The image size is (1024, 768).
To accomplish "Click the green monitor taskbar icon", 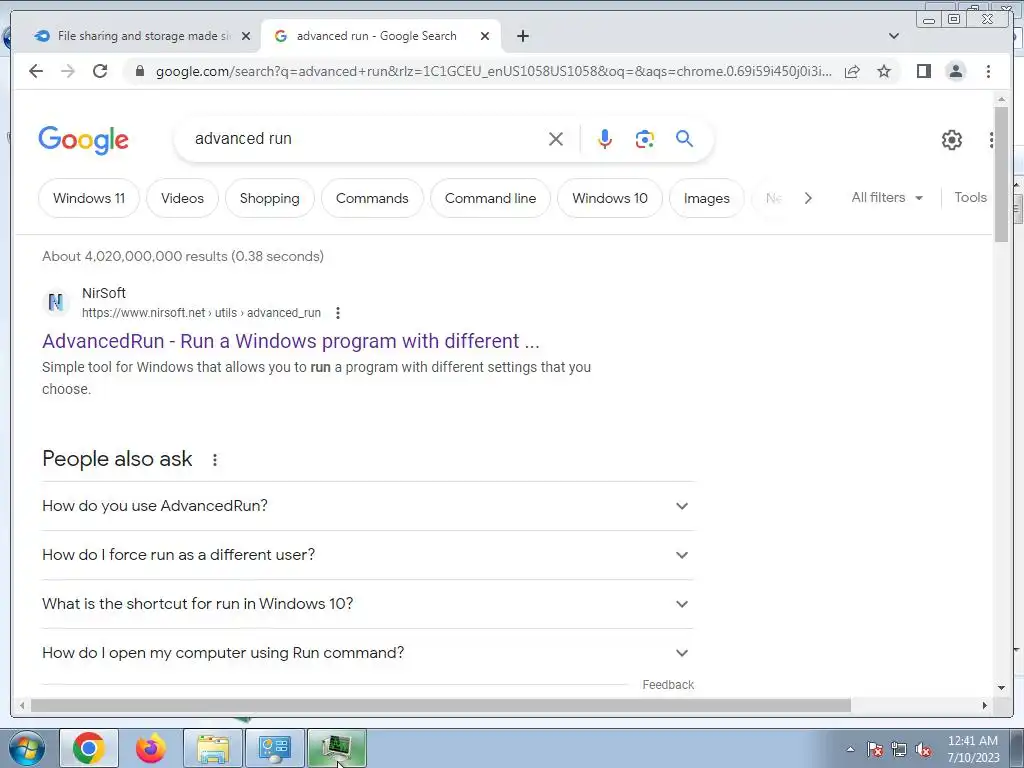I will point(336,748).
